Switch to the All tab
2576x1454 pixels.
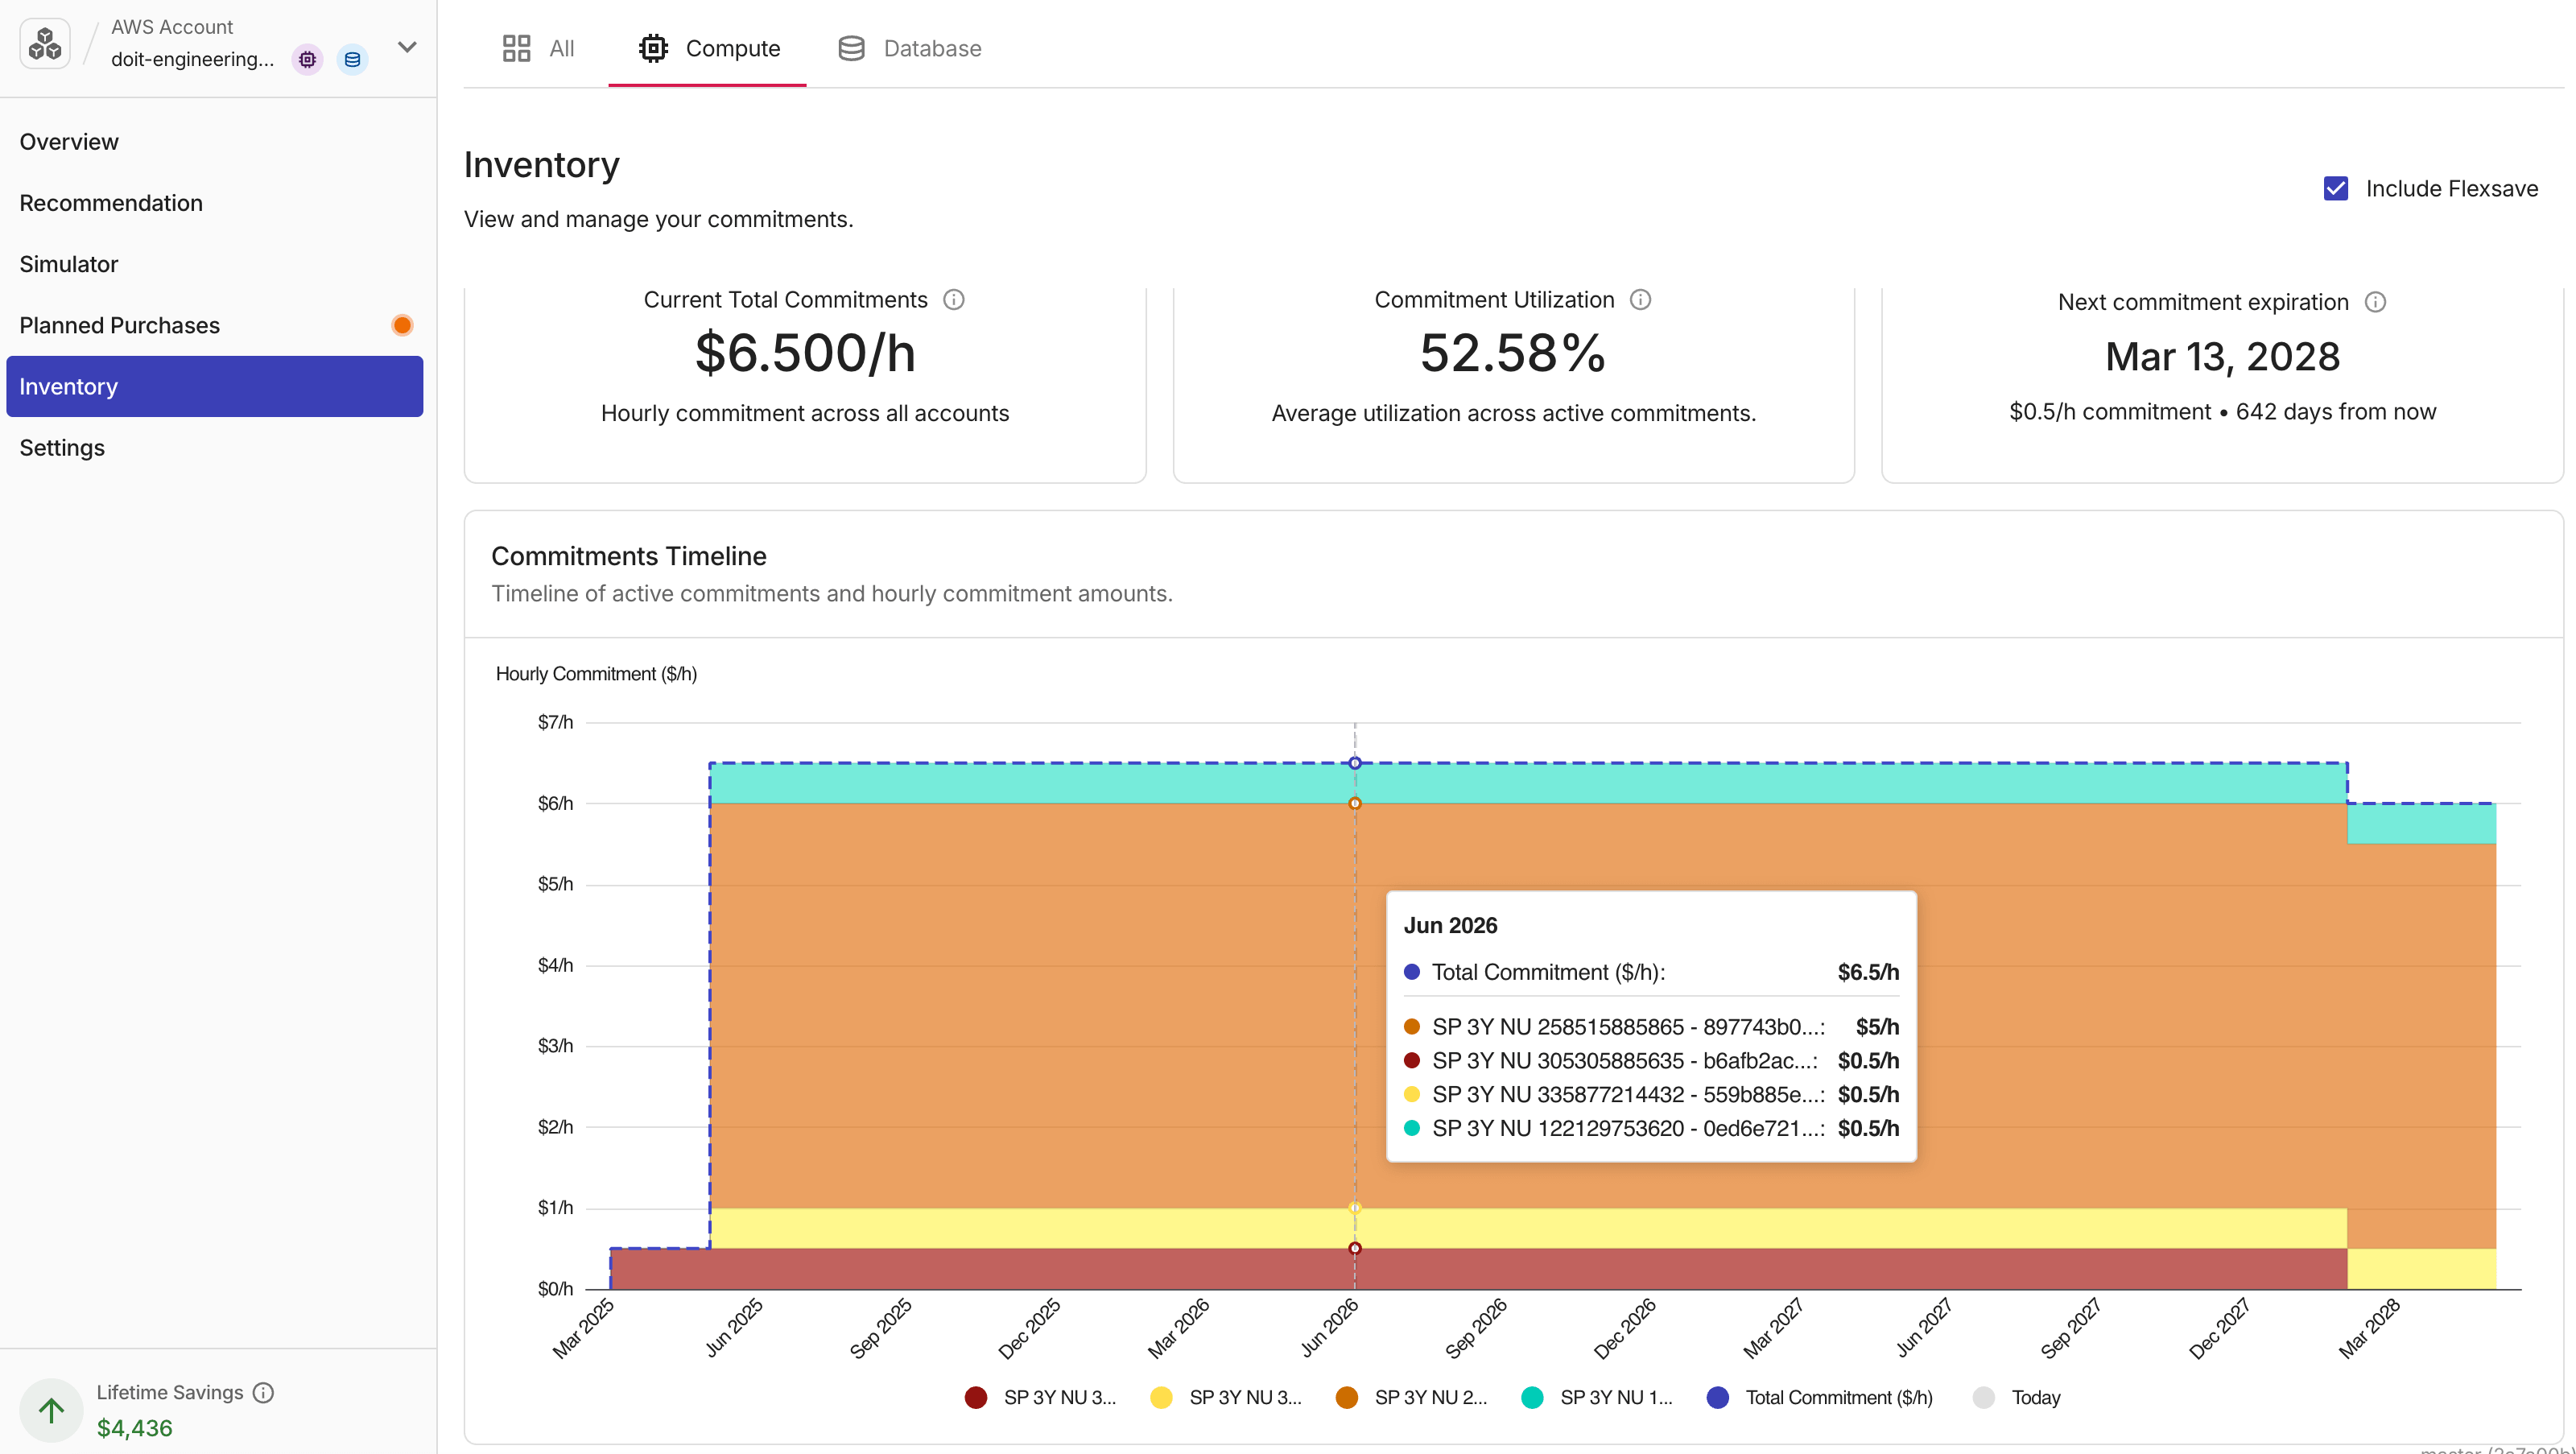tap(538, 48)
